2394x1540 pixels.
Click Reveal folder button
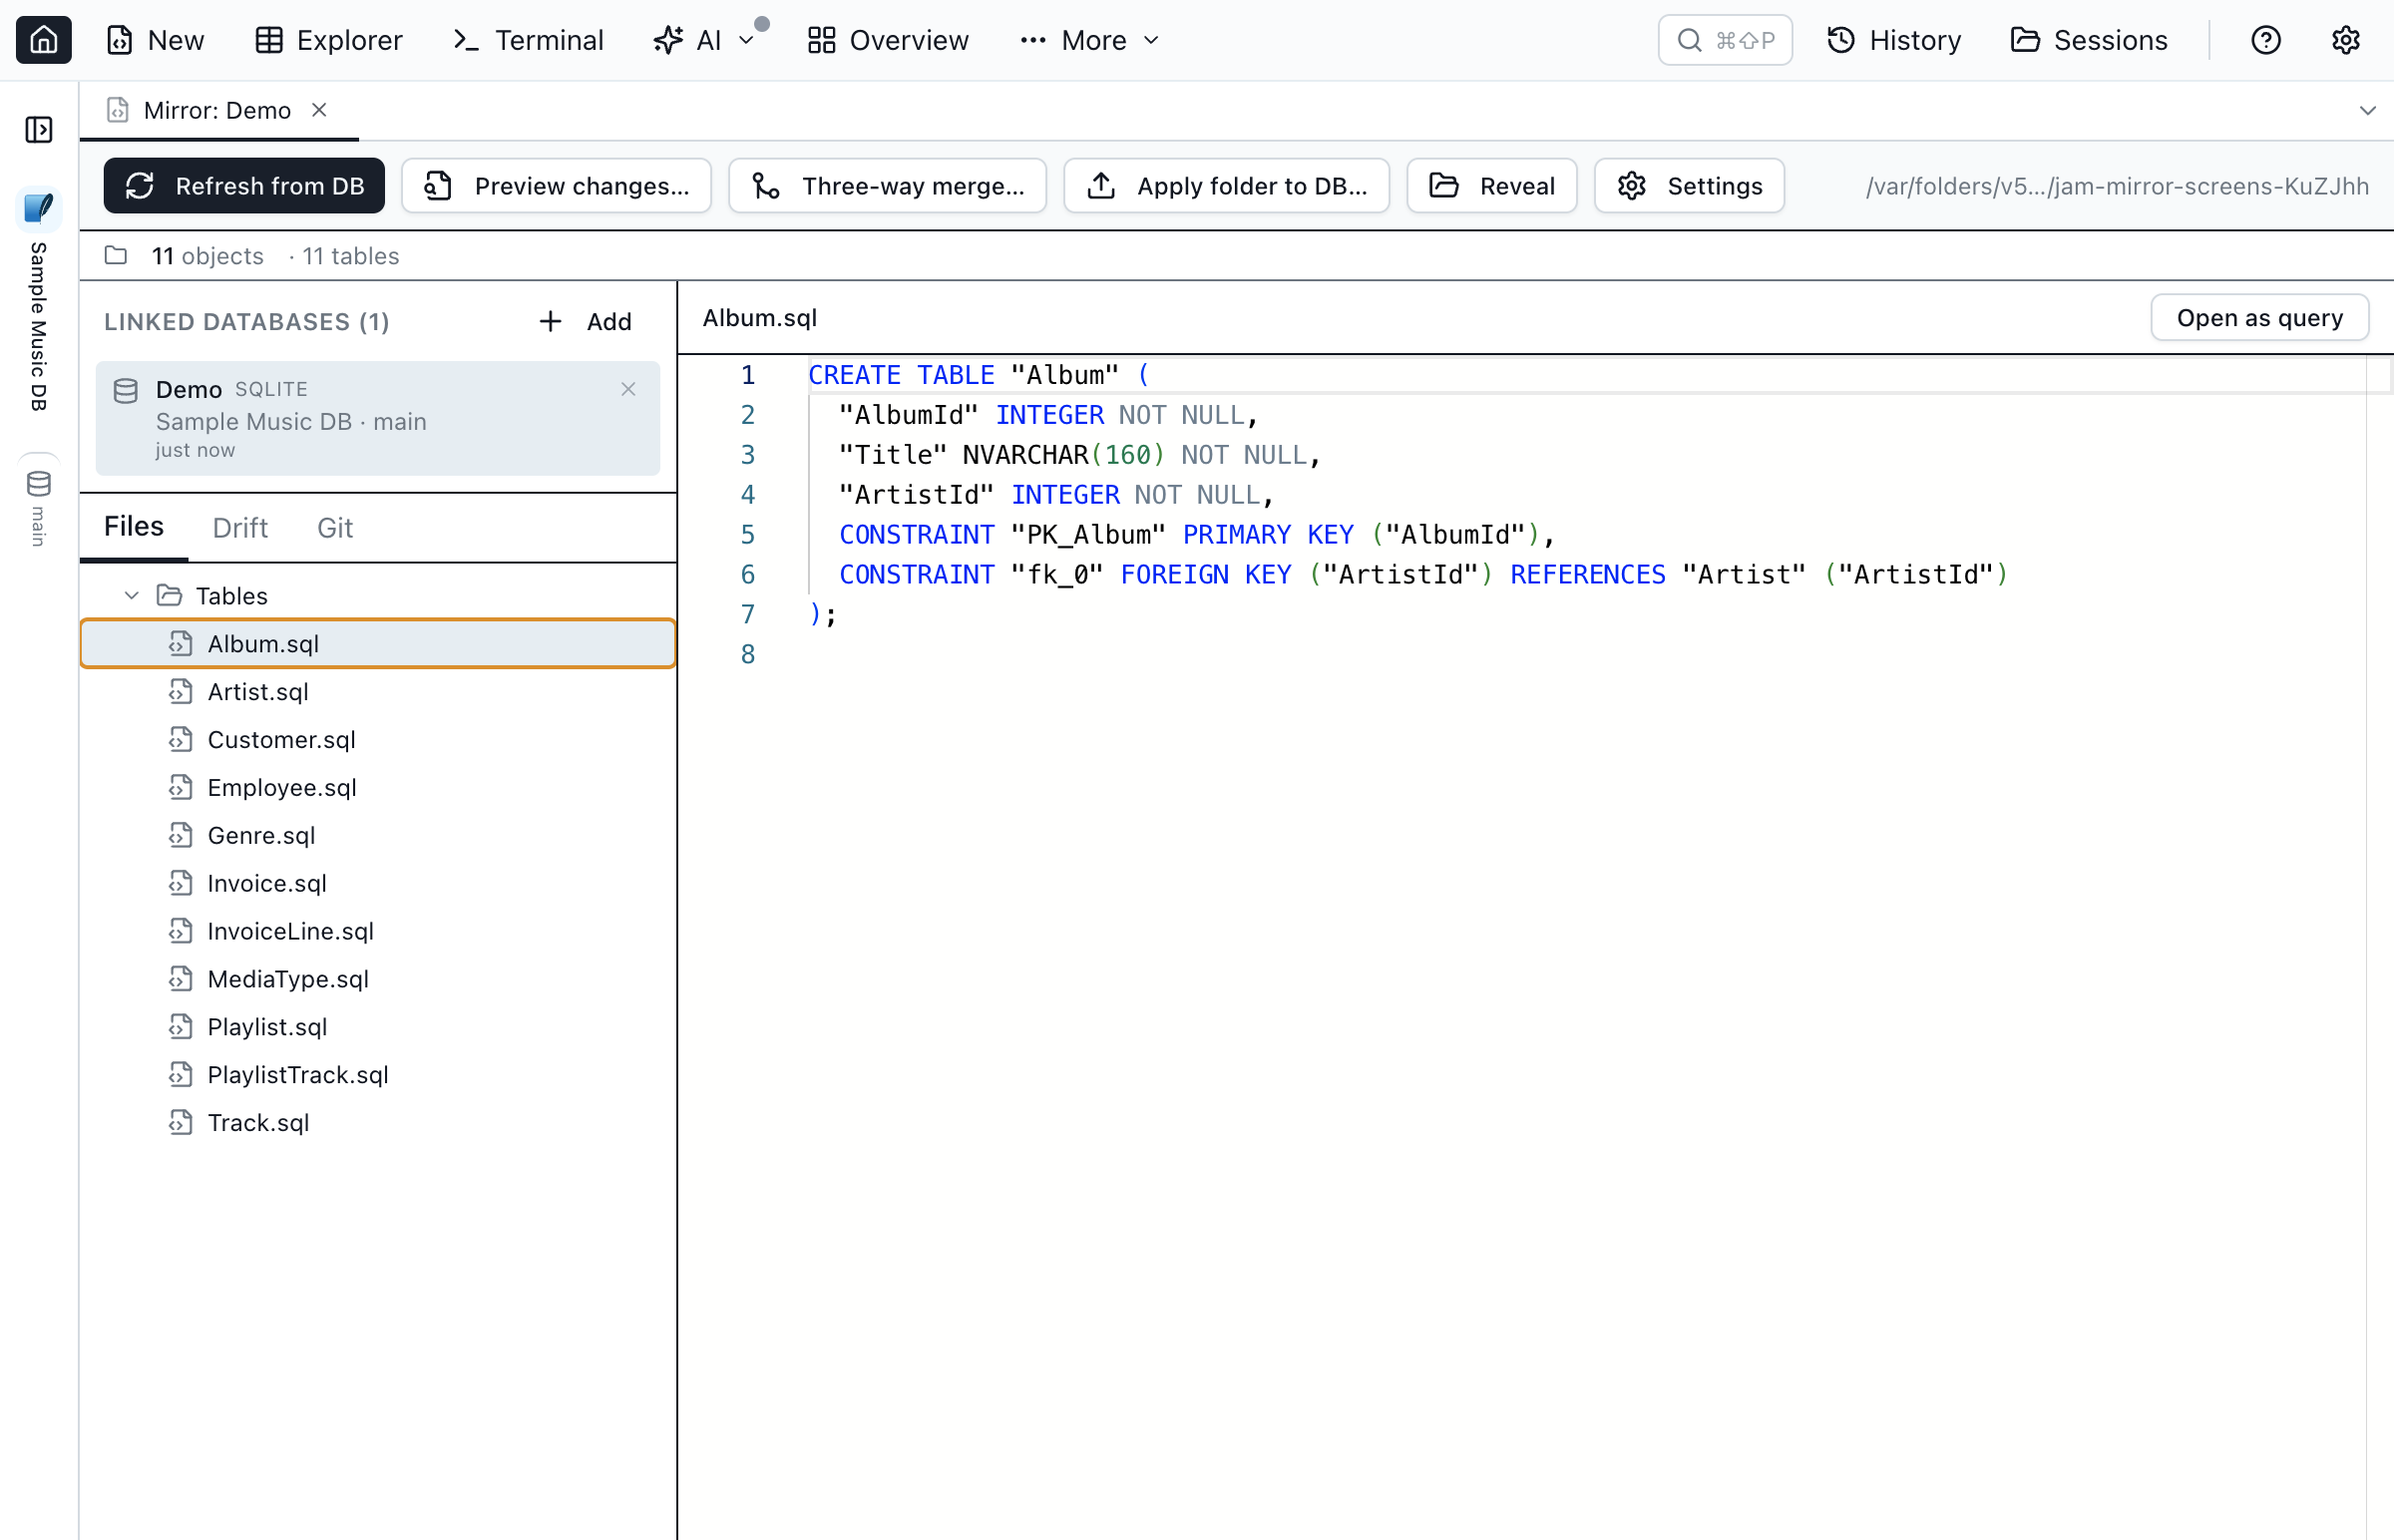click(1491, 186)
